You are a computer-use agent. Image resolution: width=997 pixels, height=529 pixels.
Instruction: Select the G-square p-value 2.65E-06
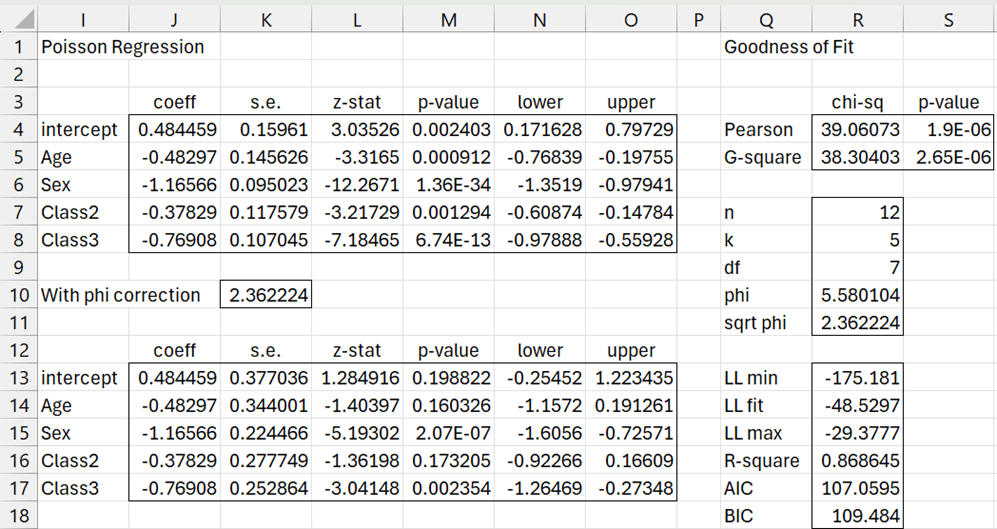coord(949,157)
